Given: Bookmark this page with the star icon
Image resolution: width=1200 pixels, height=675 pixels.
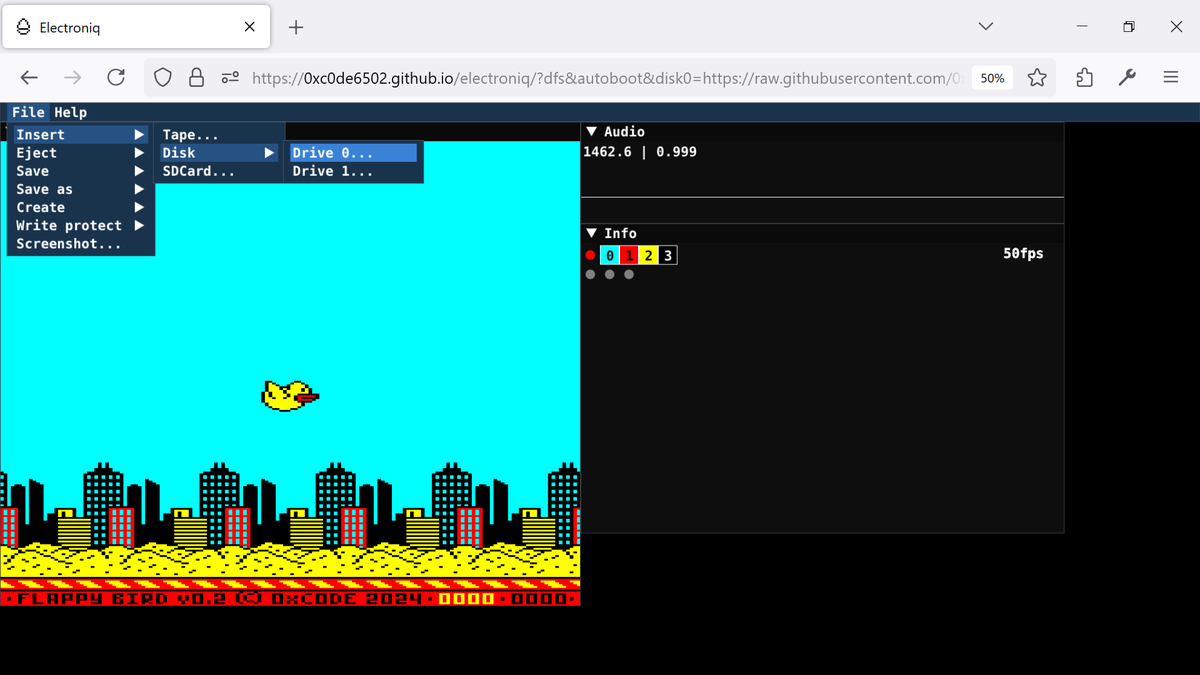Looking at the screenshot, I should pyautogui.click(x=1037, y=77).
